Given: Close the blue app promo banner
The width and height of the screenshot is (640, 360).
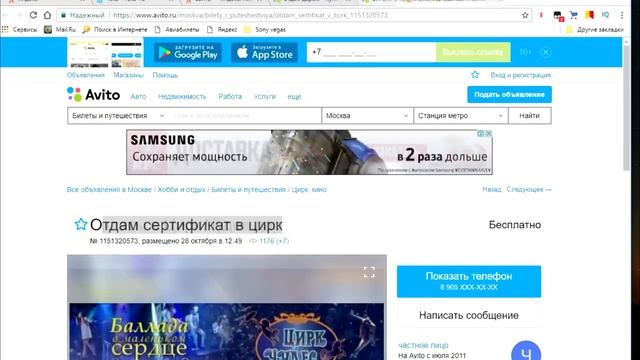Looking at the screenshot, I should pyautogui.click(x=545, y=52).
